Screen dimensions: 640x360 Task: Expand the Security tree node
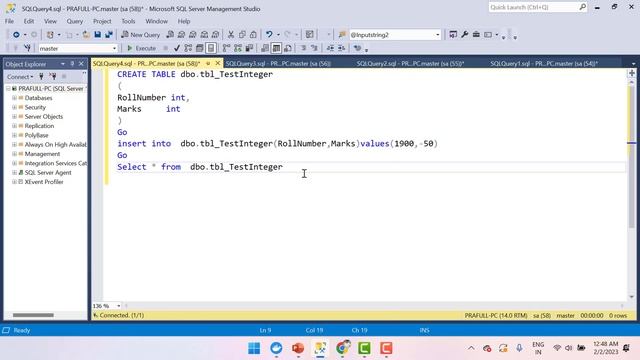(x=14, y=107)
